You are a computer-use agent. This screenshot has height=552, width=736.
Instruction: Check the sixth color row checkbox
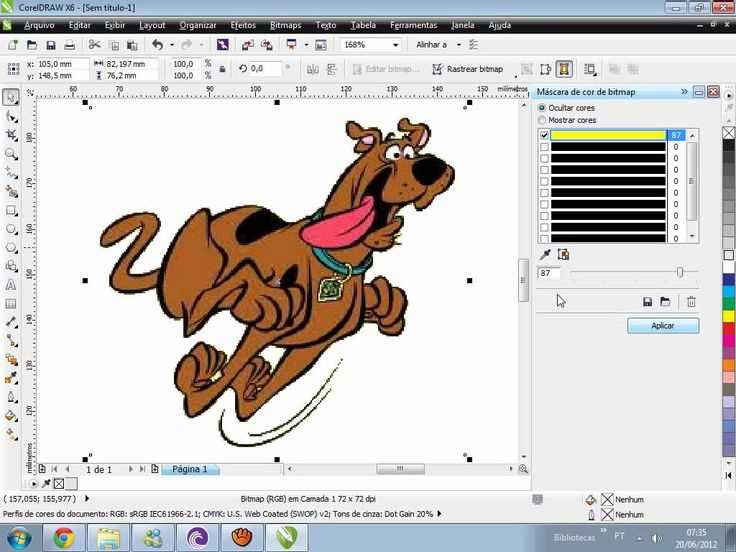click(x=544, y=193)
